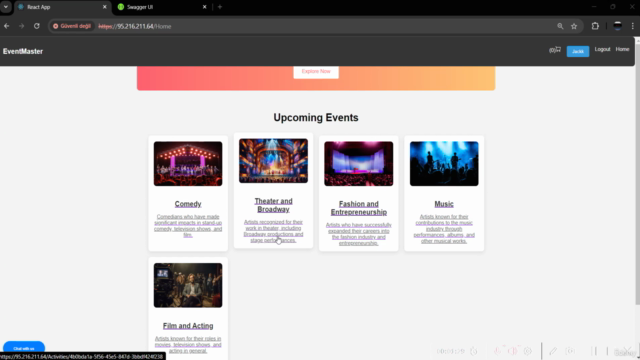Open the browser extensions puzzle icon

pyautogui.click(x=595, y=26)
